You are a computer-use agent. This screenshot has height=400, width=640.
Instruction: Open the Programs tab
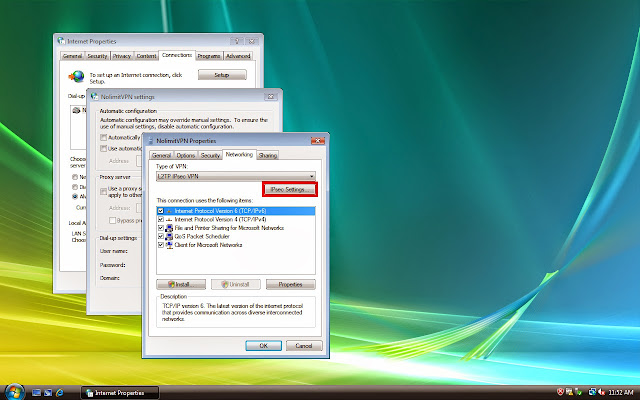click(209, 56)
